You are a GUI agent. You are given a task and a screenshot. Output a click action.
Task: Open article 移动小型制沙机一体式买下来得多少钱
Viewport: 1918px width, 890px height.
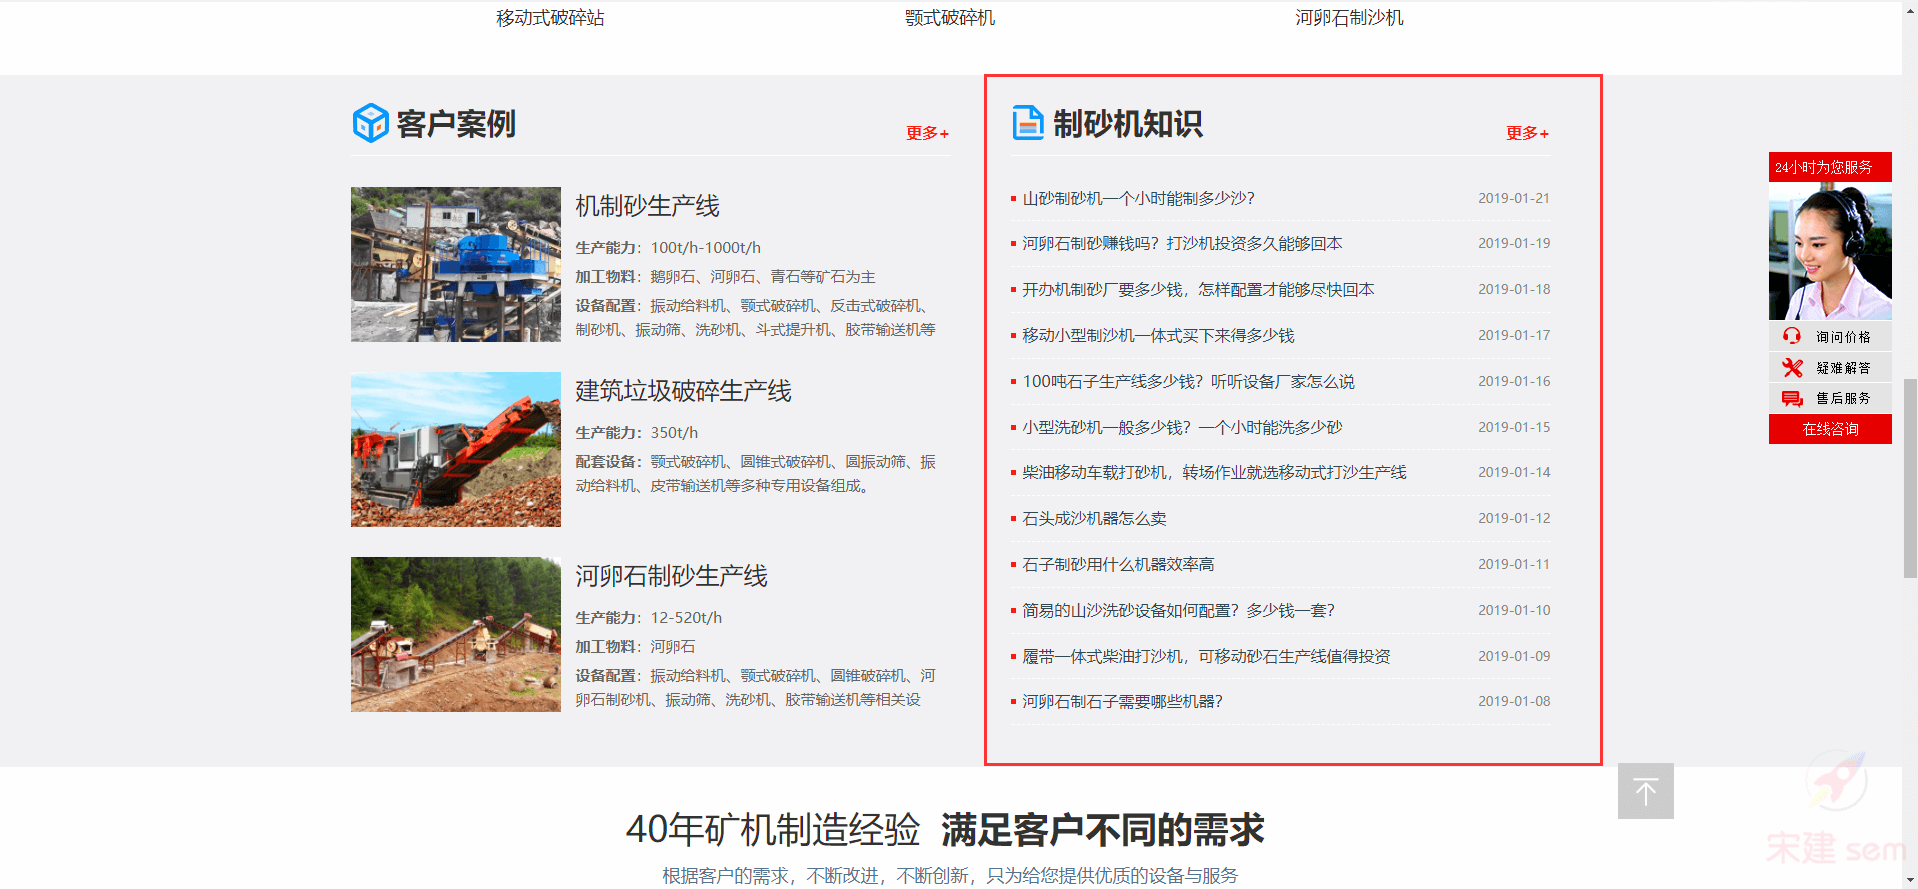pyautogui.click(x=1158, y=335)
